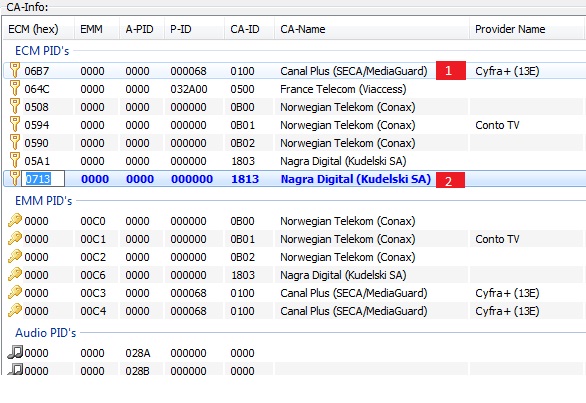The height and width of the screenshot is (403, 586).
Task: Click the red marker labeled 1
Action: point(451,71)
